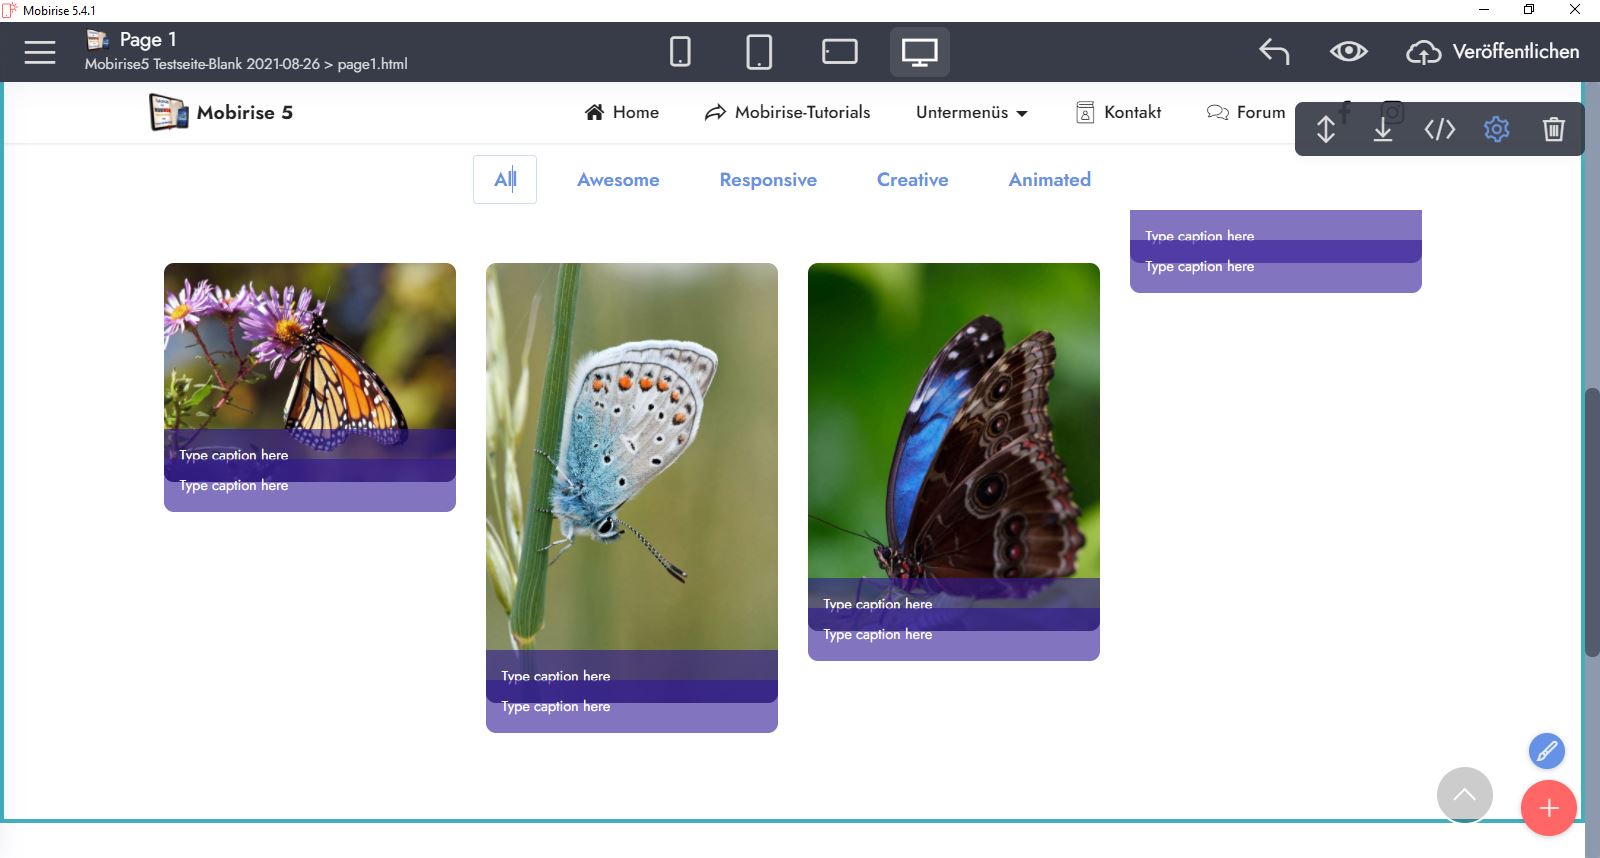Click the undo arrow icon
Viewport: 1600px width, 858px height.
tap(1274, 52)
